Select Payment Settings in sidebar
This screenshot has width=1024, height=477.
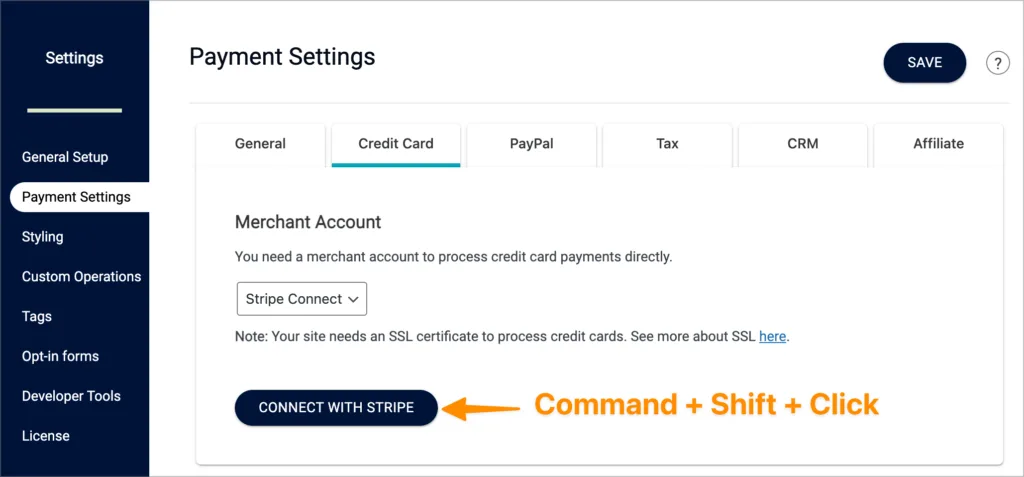(76, 197)
